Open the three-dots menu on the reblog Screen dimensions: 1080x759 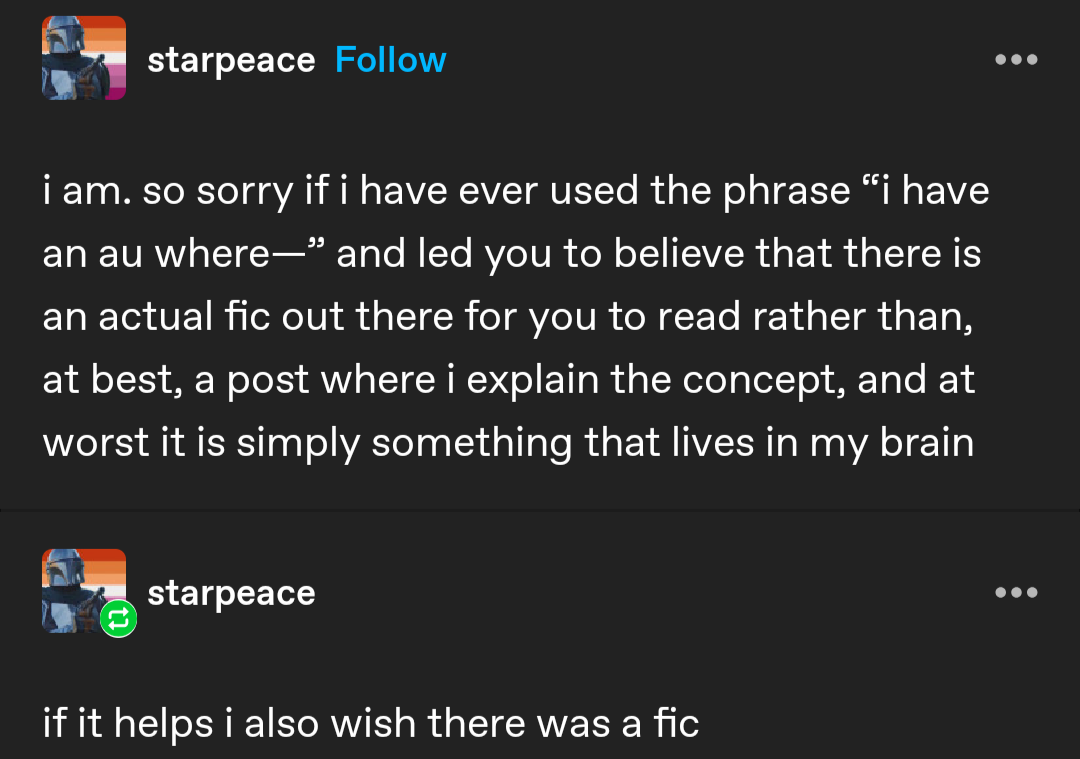[x=1017, y=593]
